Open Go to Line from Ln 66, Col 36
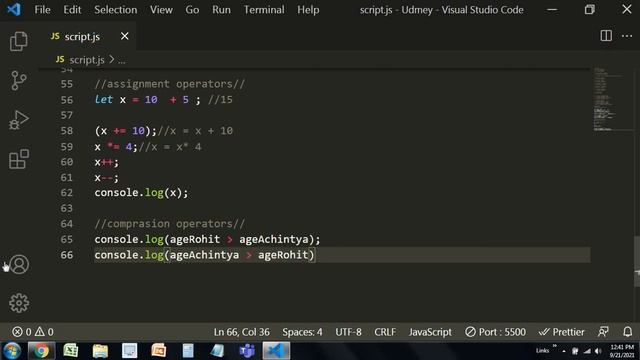This screenshot has width=640, height=360. click(x=241, y=332)
